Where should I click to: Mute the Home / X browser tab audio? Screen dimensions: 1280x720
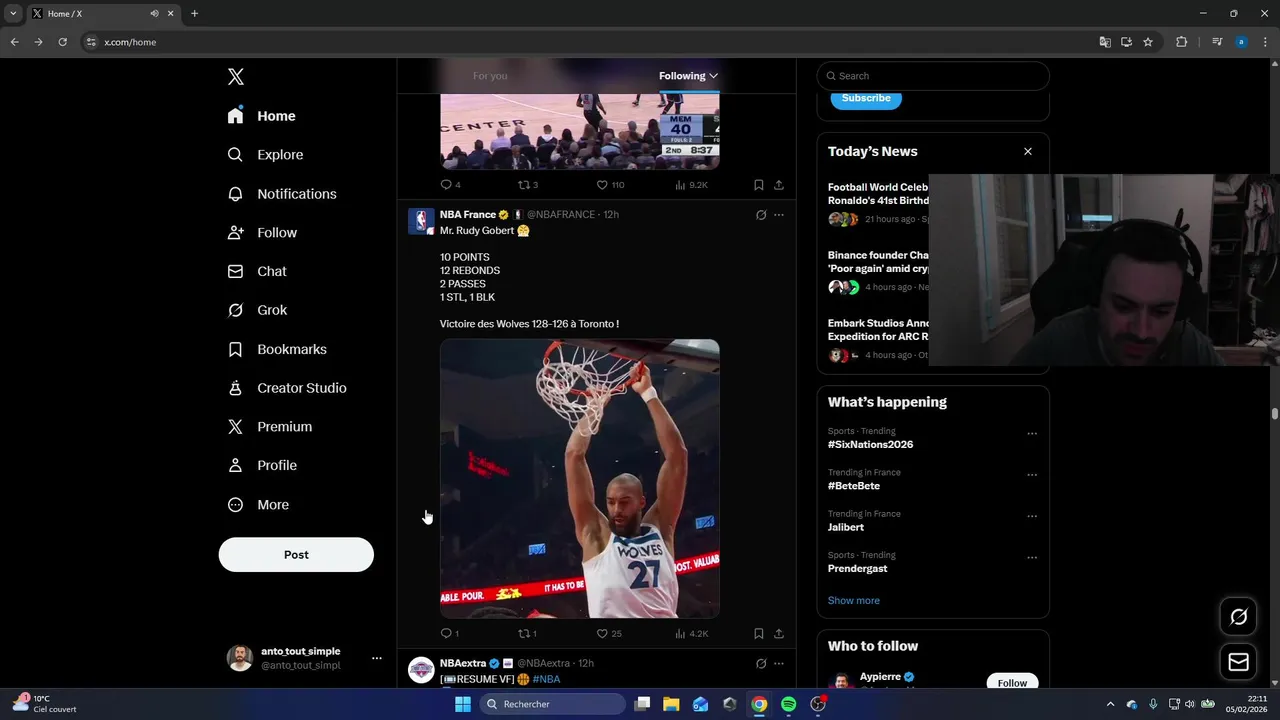[x=154, y=14]
